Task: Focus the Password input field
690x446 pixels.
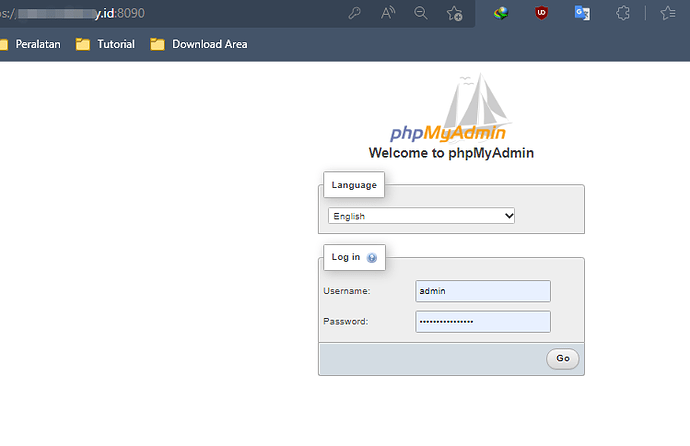Action: tap(483, 322)
